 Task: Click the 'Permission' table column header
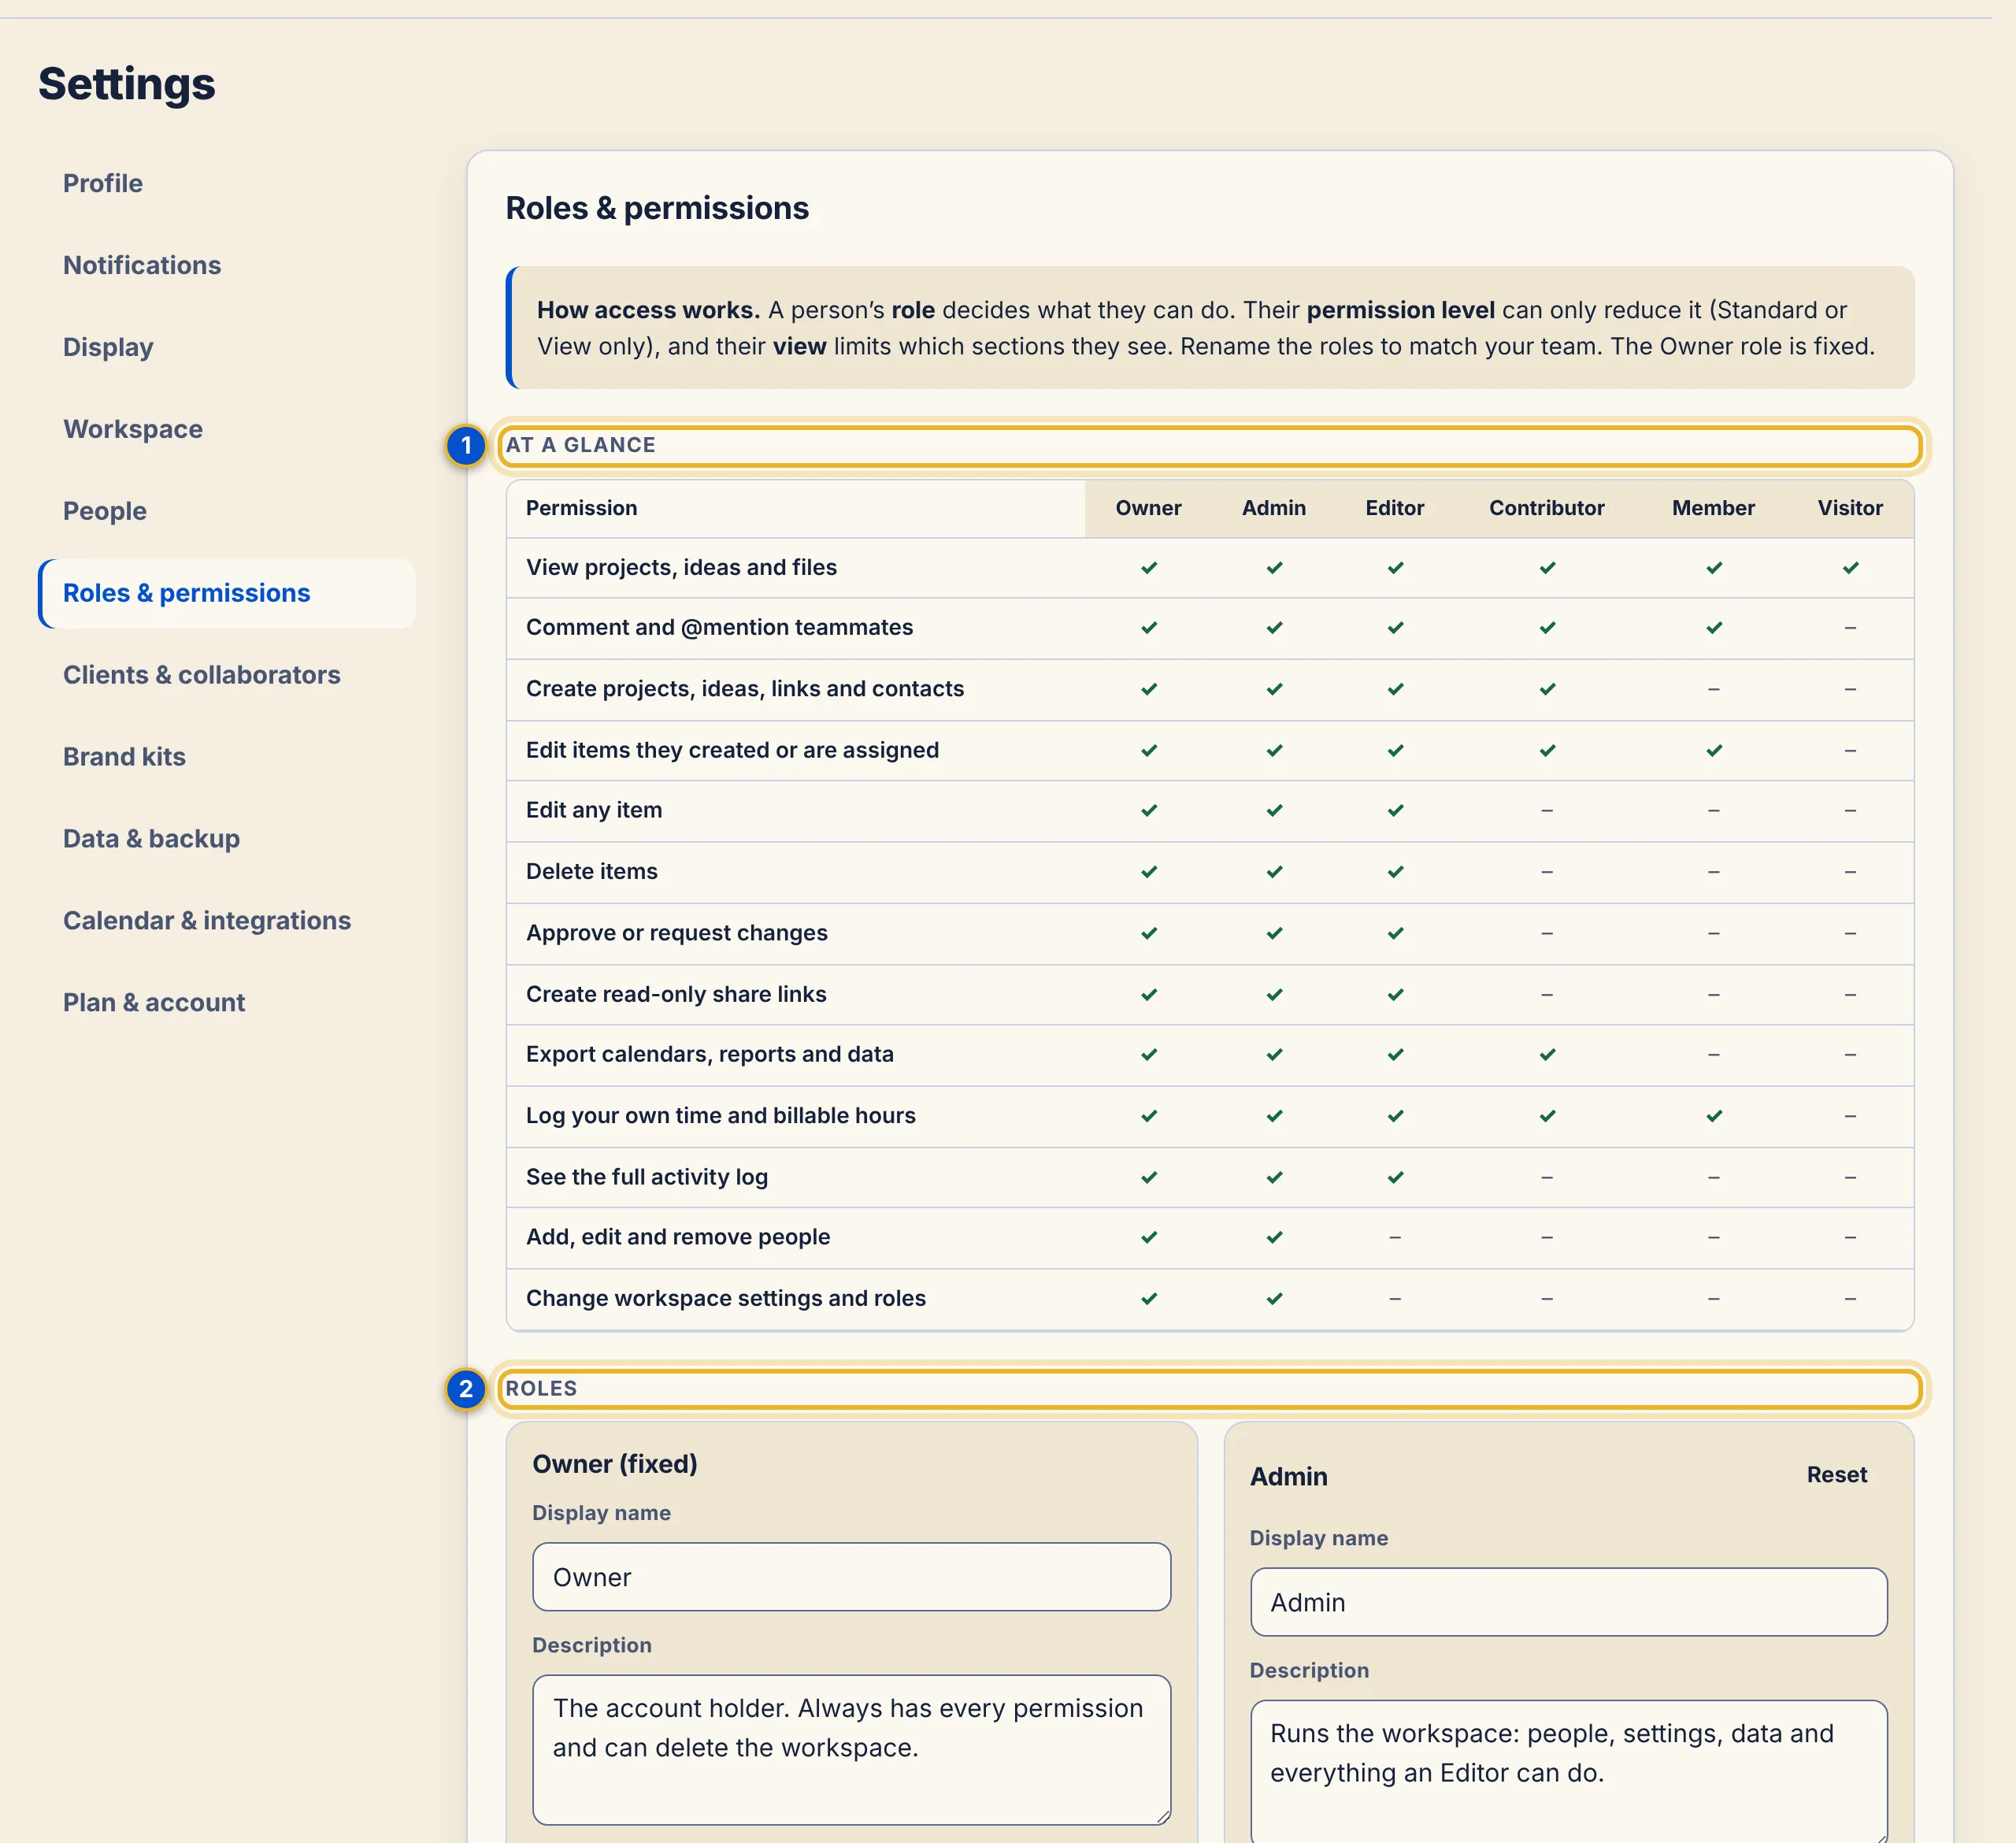(581, 508)
